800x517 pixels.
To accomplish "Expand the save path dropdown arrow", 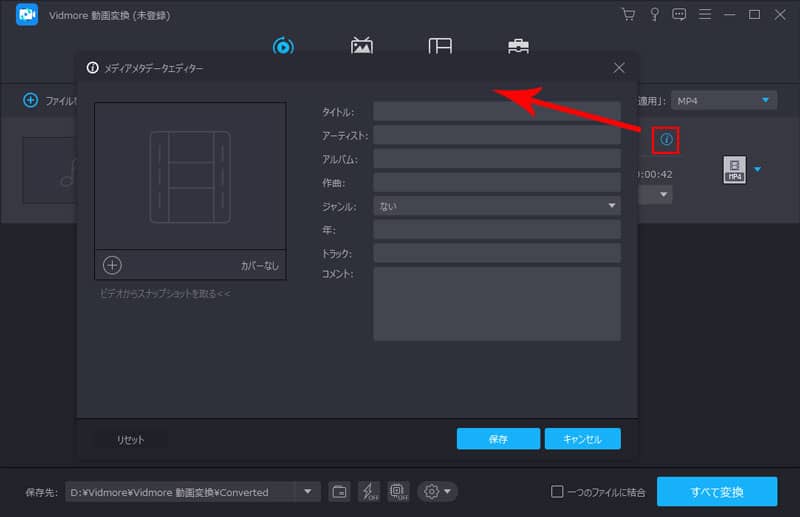I will (x=308, y=491).
